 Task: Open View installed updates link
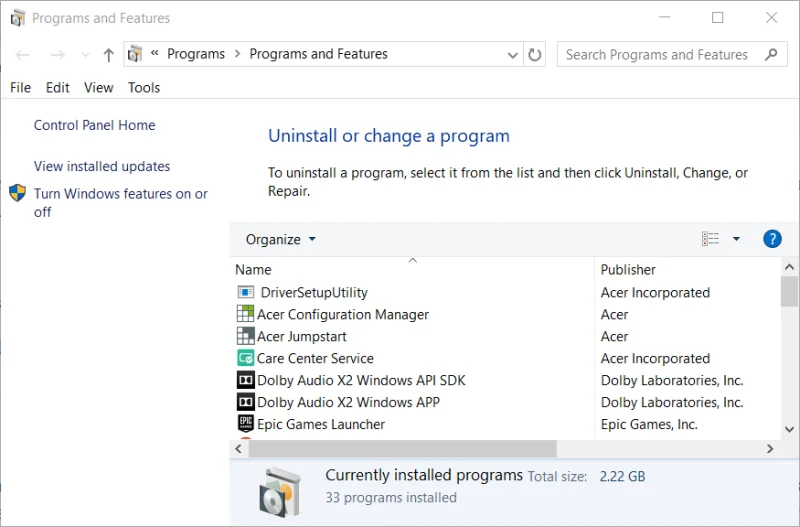(x=102, y=166)
